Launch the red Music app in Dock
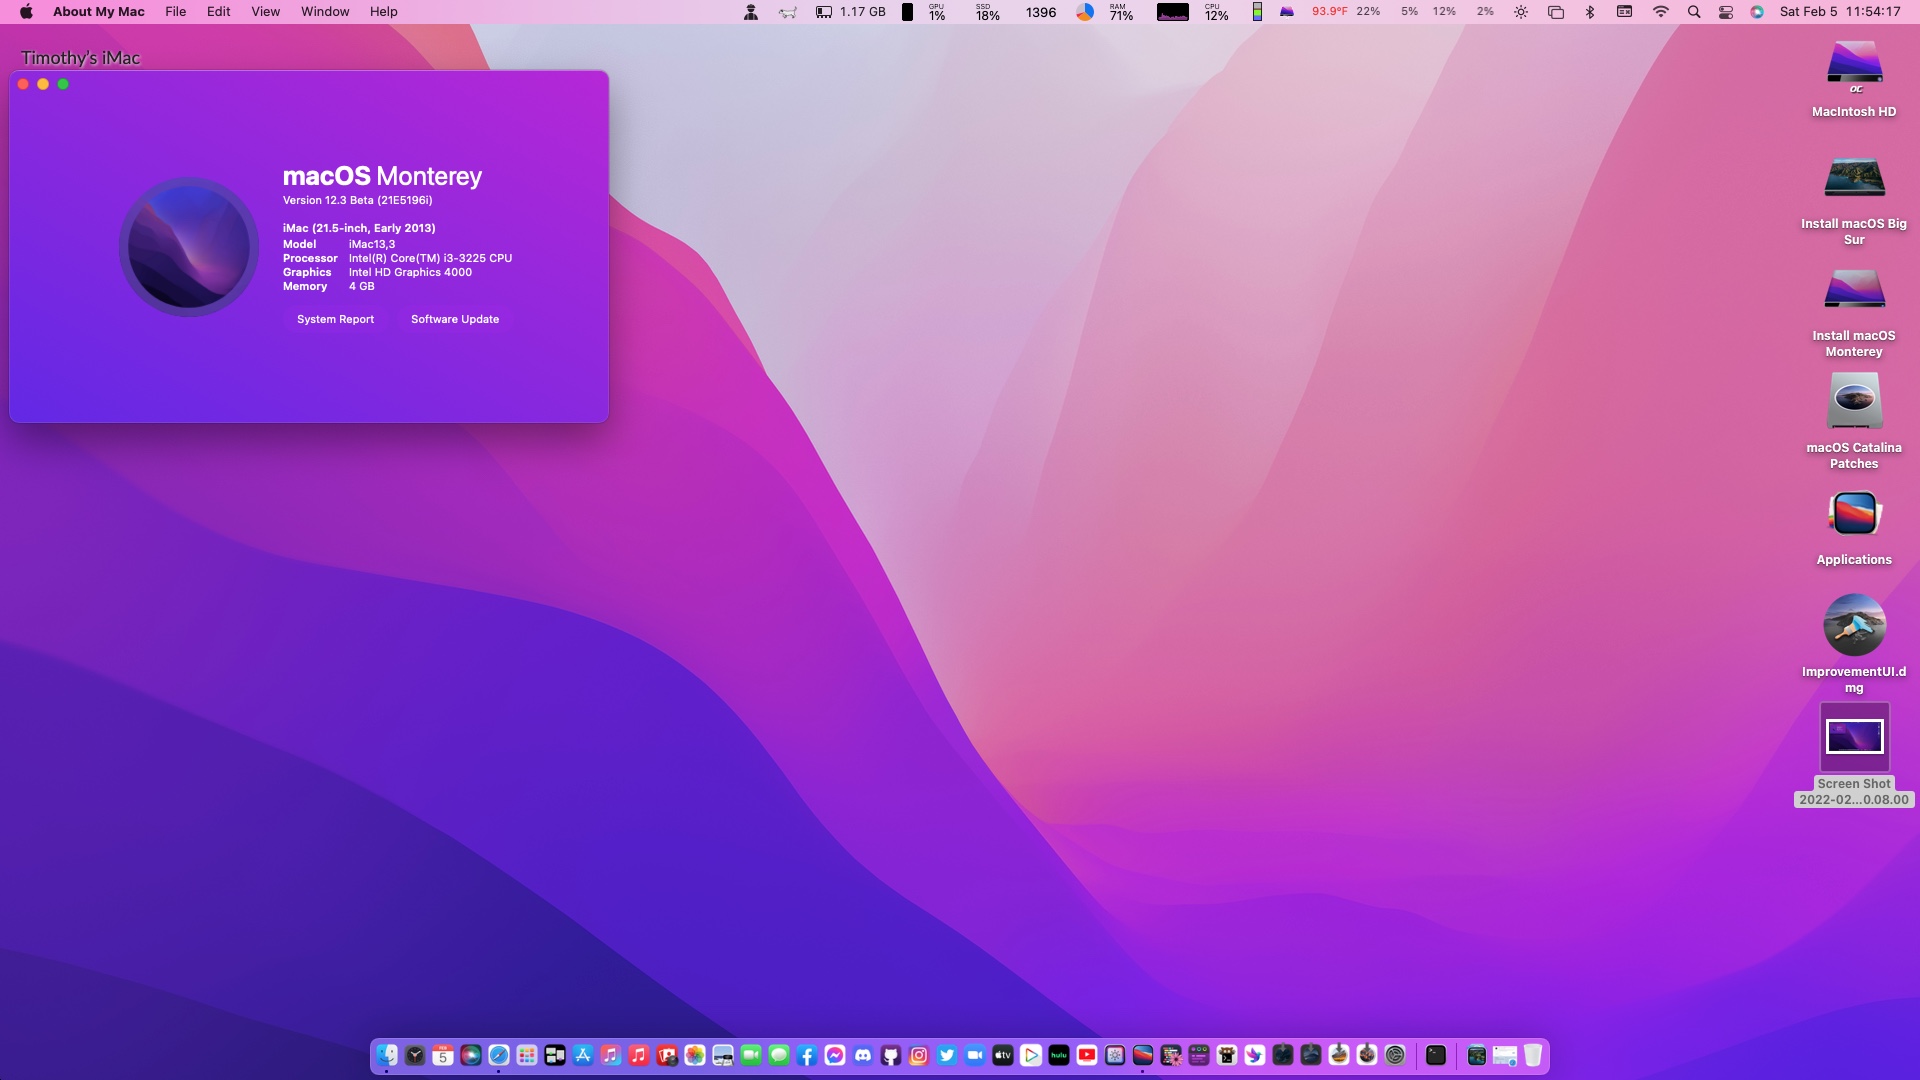The image size is (1920, 1080). click(x=639, y=1055)
